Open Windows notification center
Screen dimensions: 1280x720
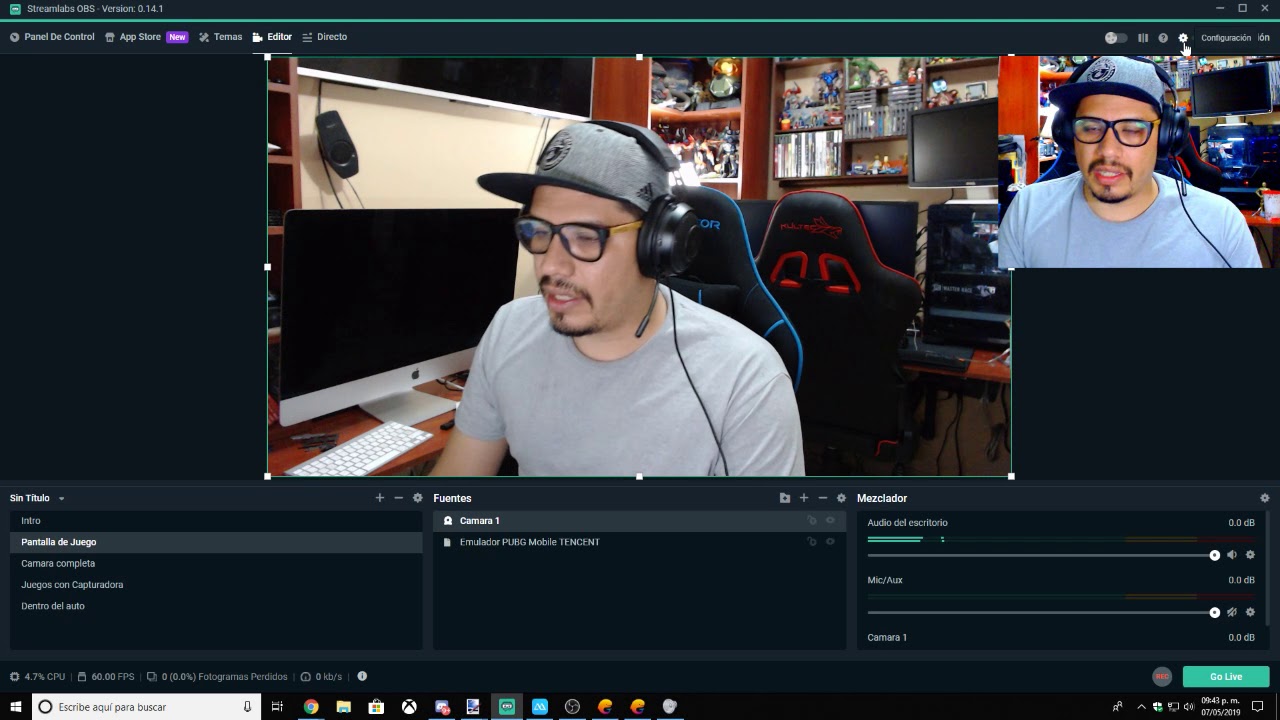point(1258,707)
